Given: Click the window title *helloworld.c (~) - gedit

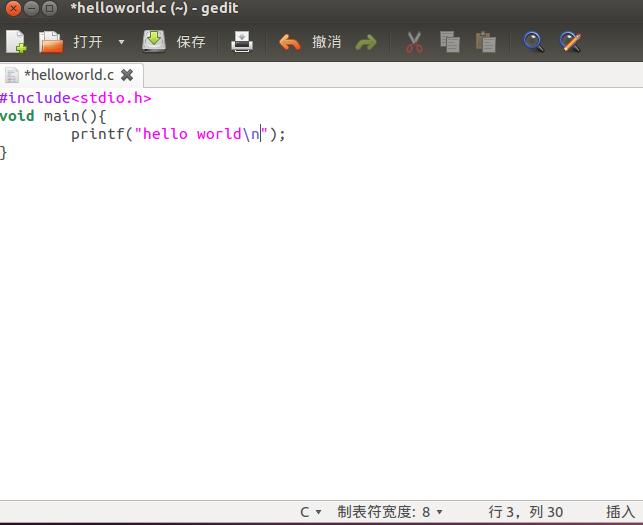Looking at the screenshot, I should pos(154,8).
